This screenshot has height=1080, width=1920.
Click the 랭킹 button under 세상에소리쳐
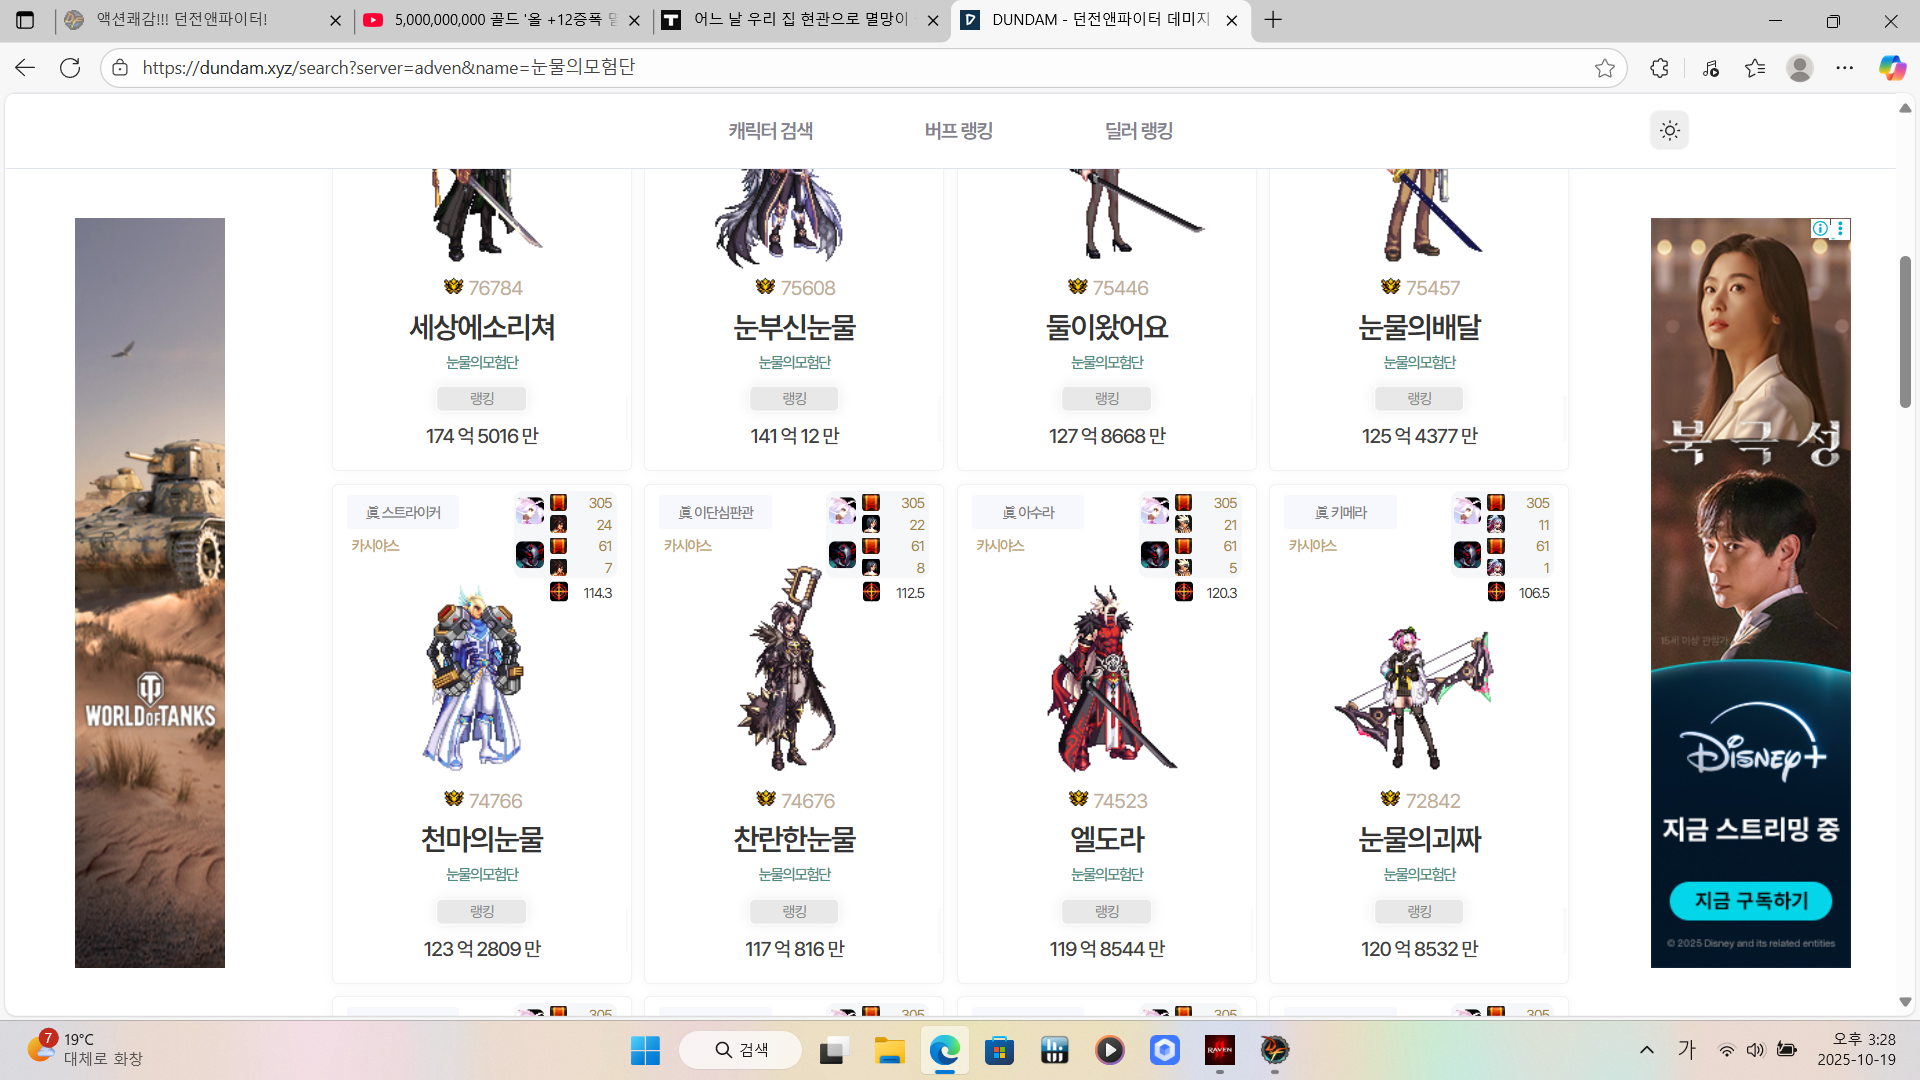pyautogui.click(x=482, y=399)
